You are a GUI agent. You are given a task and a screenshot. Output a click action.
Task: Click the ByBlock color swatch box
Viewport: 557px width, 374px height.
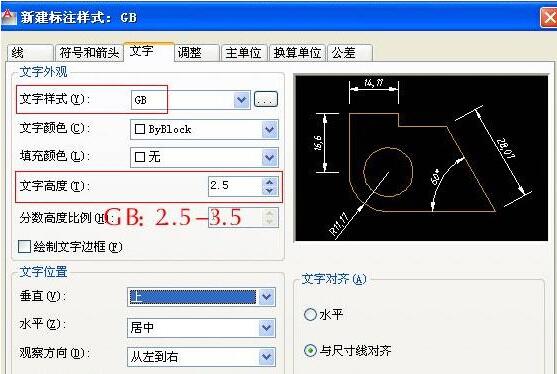[140, 129]
